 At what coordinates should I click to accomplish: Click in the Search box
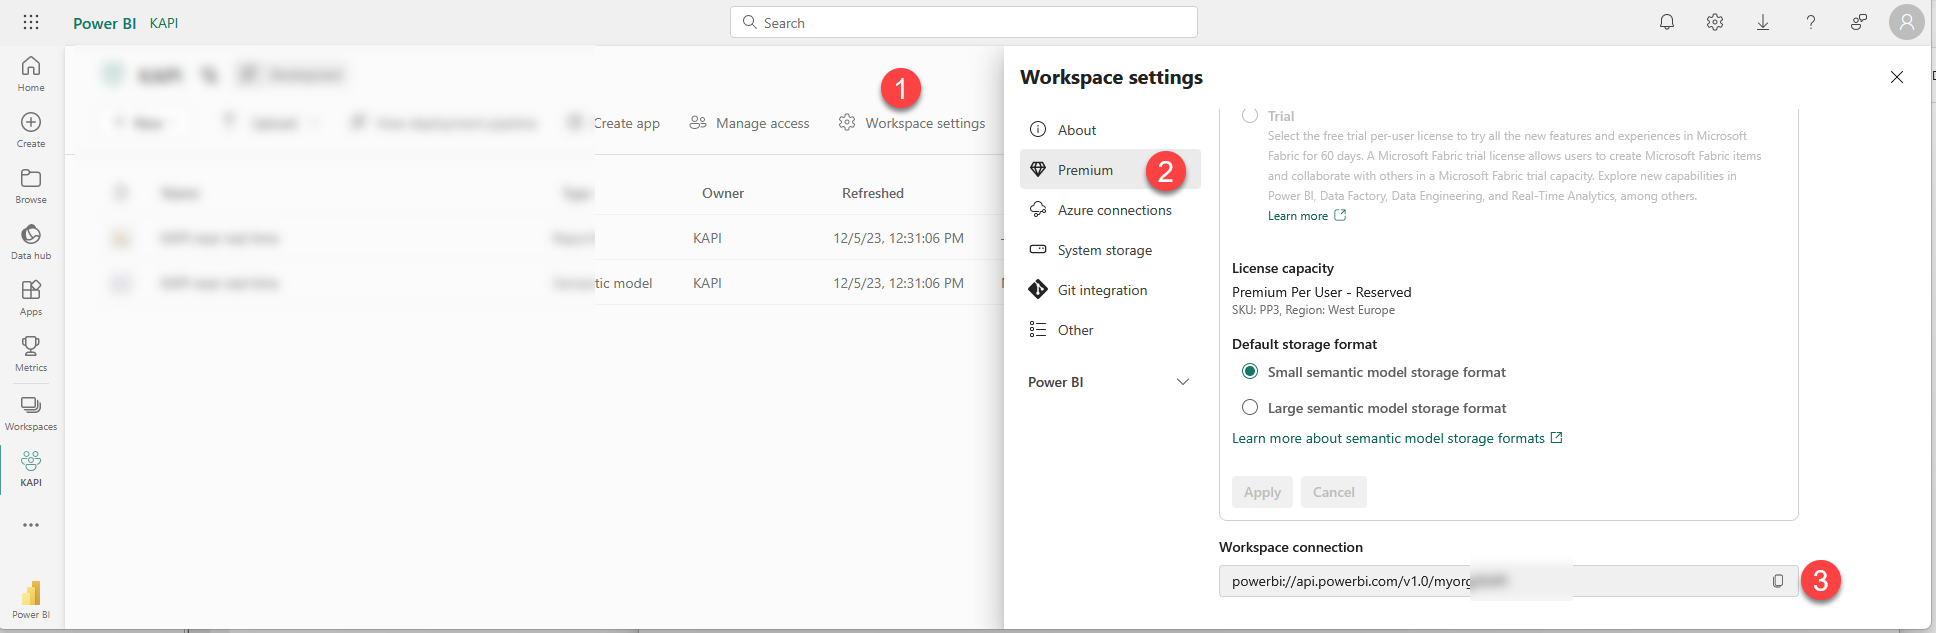click(x=964, y=22)
